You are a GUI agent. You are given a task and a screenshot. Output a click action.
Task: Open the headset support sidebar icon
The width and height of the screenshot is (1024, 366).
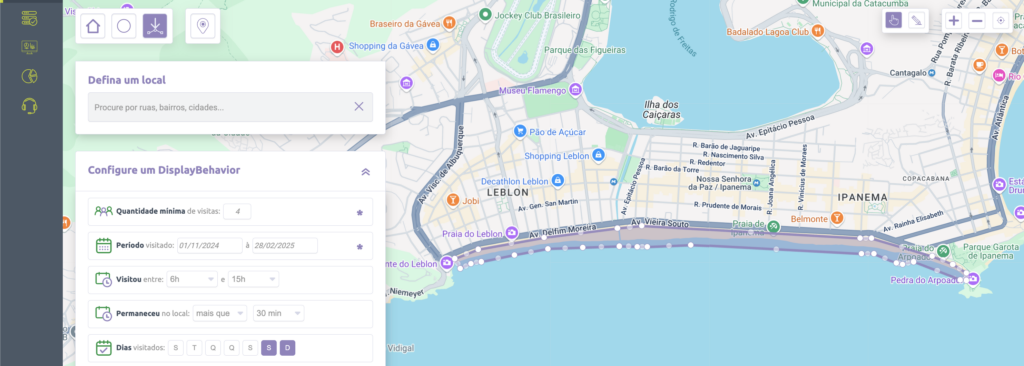point(29,105)
